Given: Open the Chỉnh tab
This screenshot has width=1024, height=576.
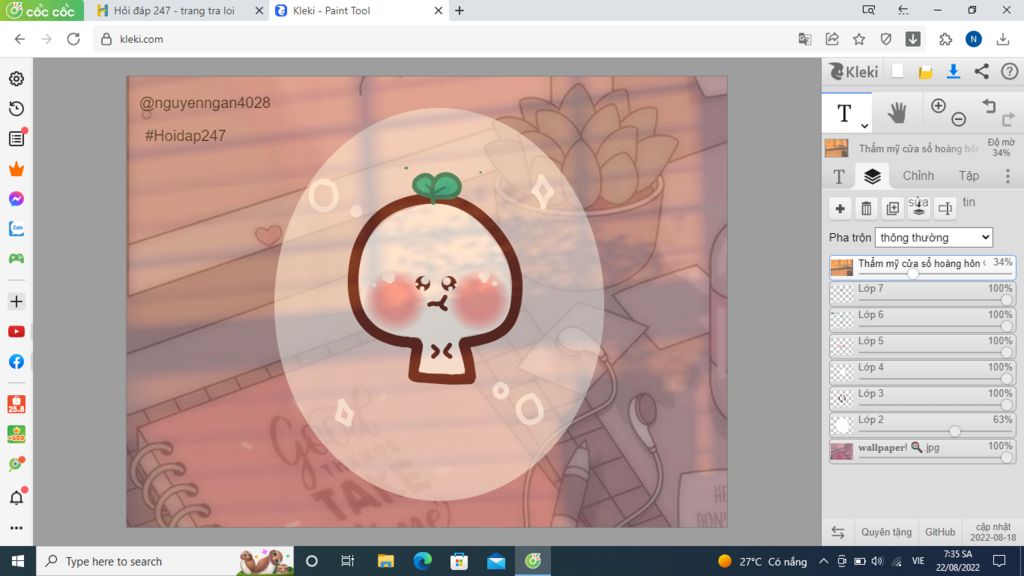Looking at the screenshot, I should tap(918, 176).
